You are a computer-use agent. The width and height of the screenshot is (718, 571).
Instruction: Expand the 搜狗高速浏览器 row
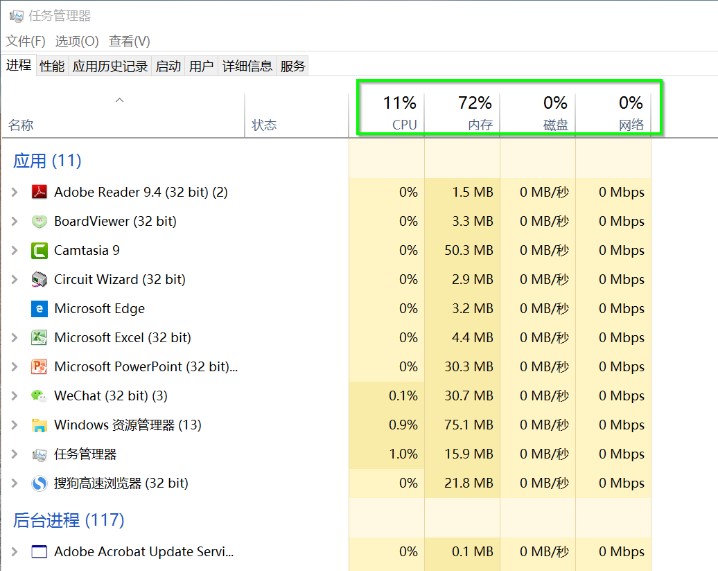point(14,483)
